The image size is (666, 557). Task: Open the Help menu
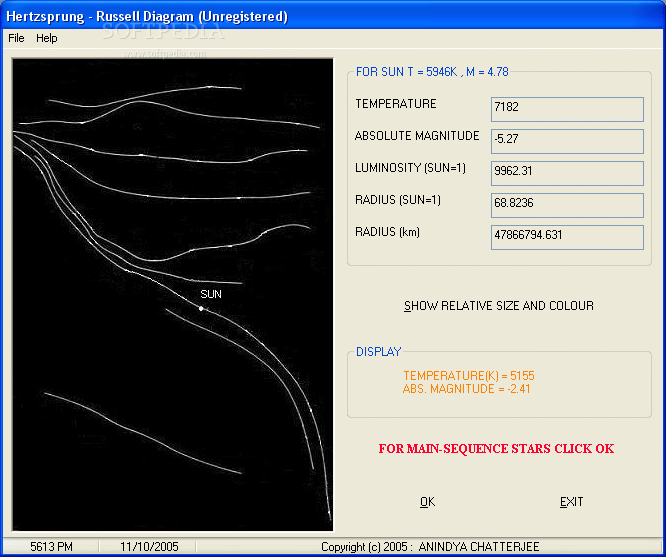click(46, 38)
